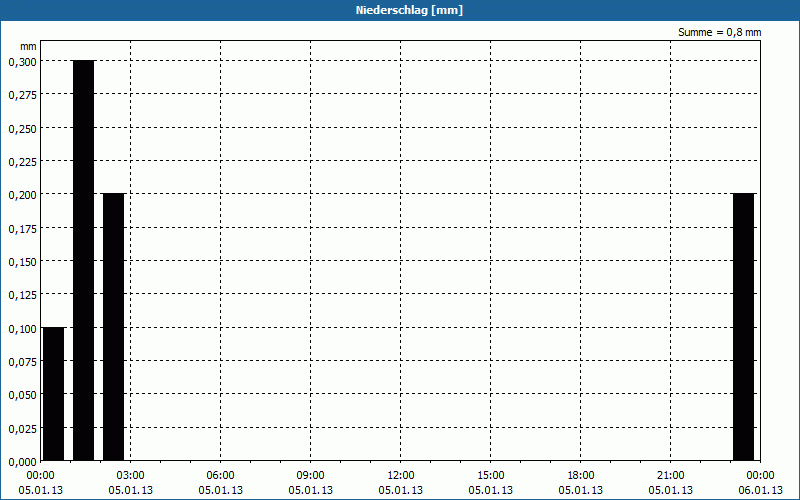Click the "mm" unit label above the y-axis
The width and height of the screenshot is (800, 500).
[28, 46]
